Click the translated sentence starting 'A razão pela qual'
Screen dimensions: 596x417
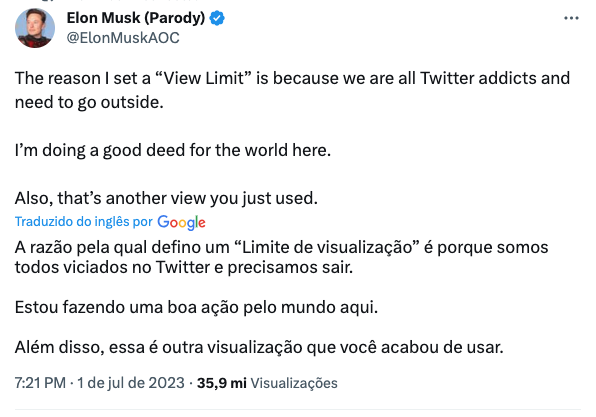point(282,257)
